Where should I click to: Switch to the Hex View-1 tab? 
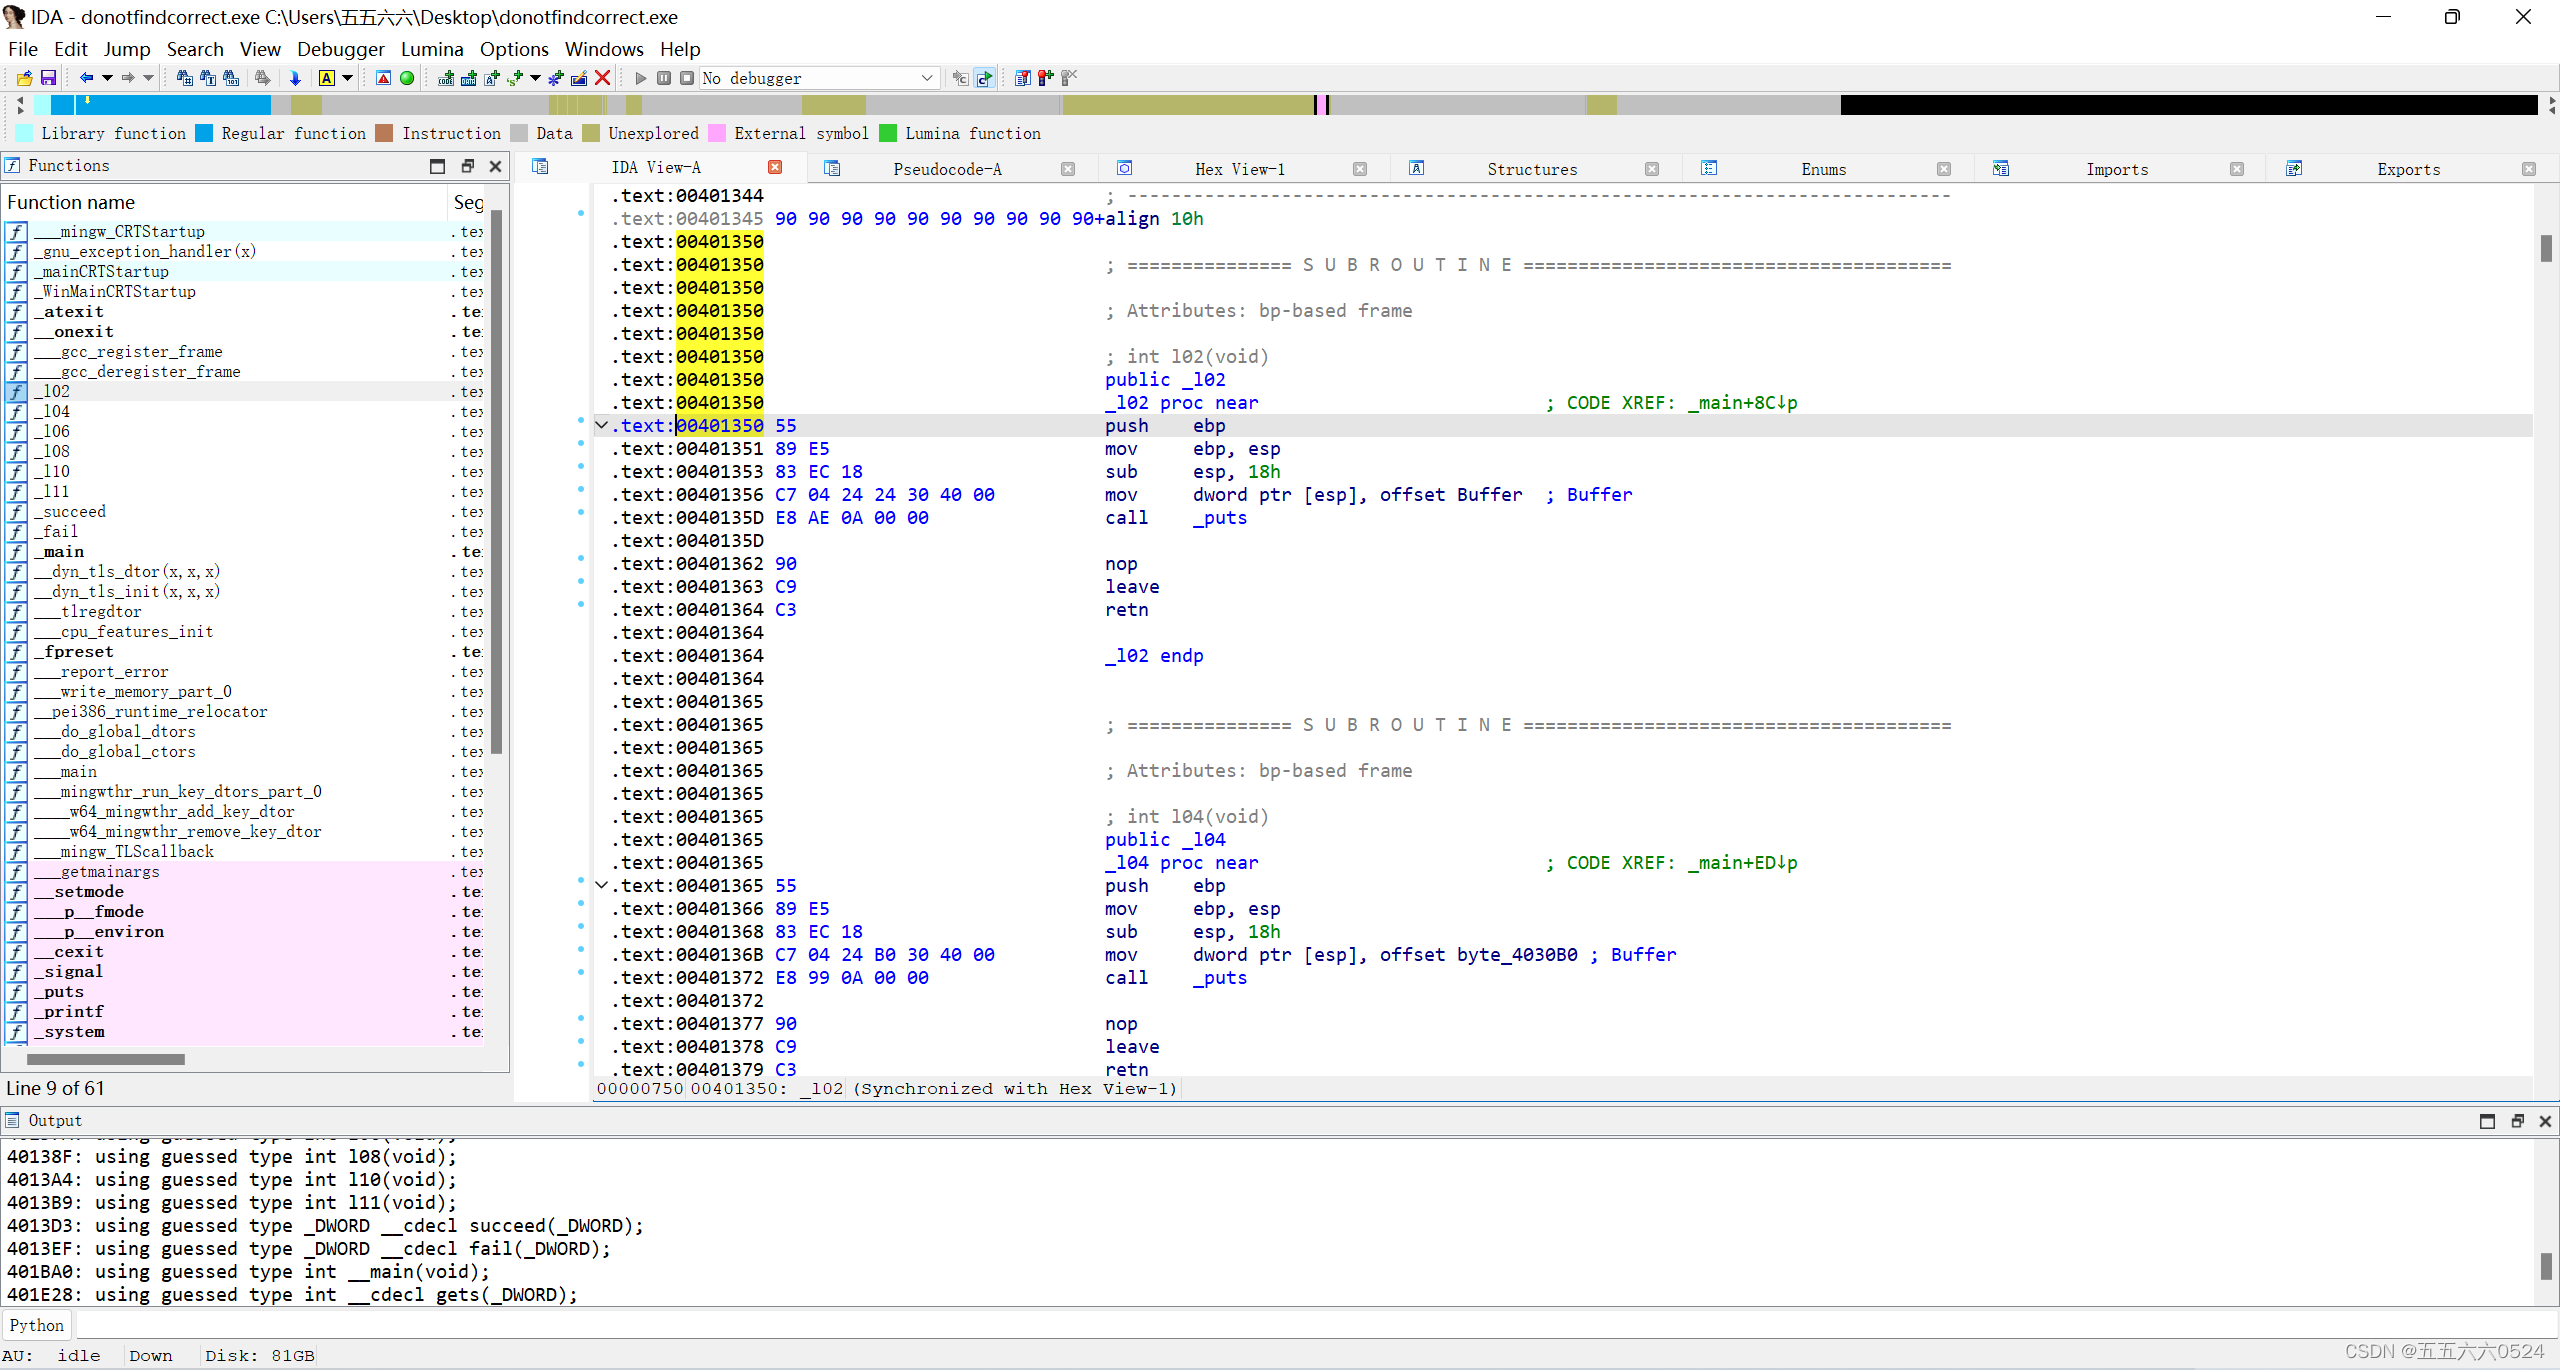point(1239,169)
